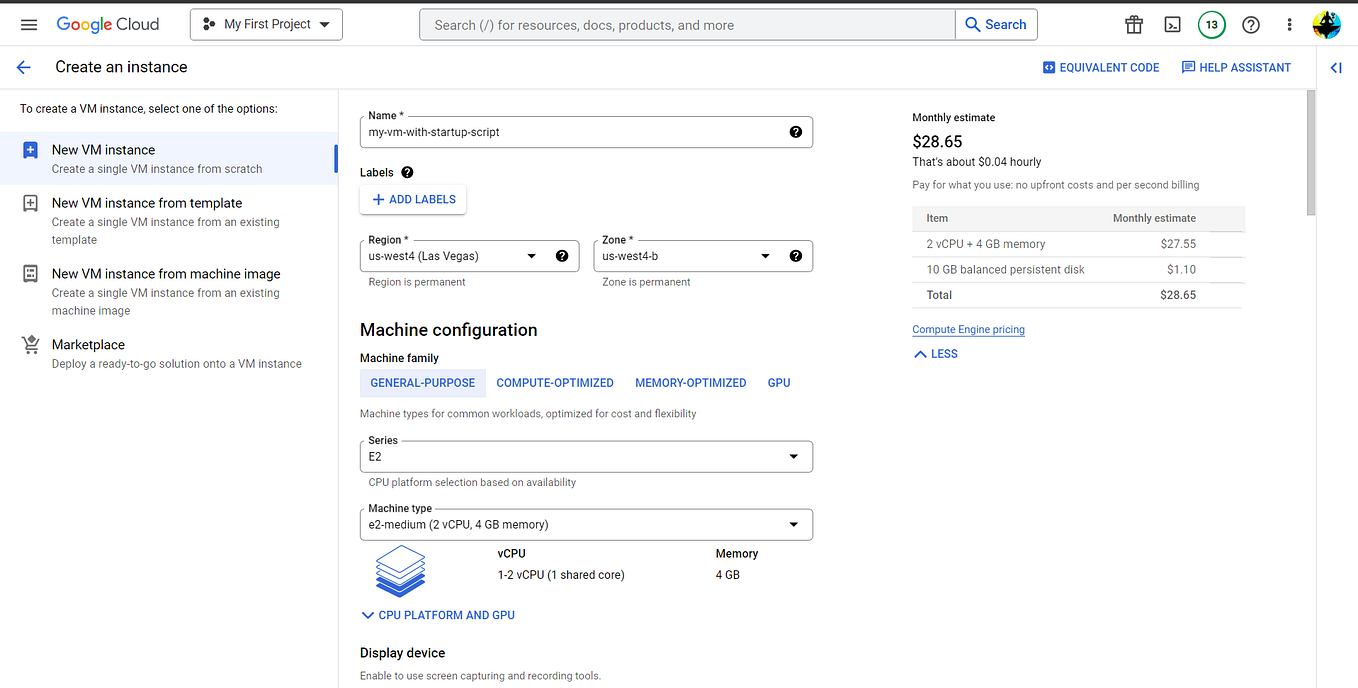Select the COMPUTE-OPTIMIZED machine family tab
The width and height of the screenshot is (1358, 688).
555,382
